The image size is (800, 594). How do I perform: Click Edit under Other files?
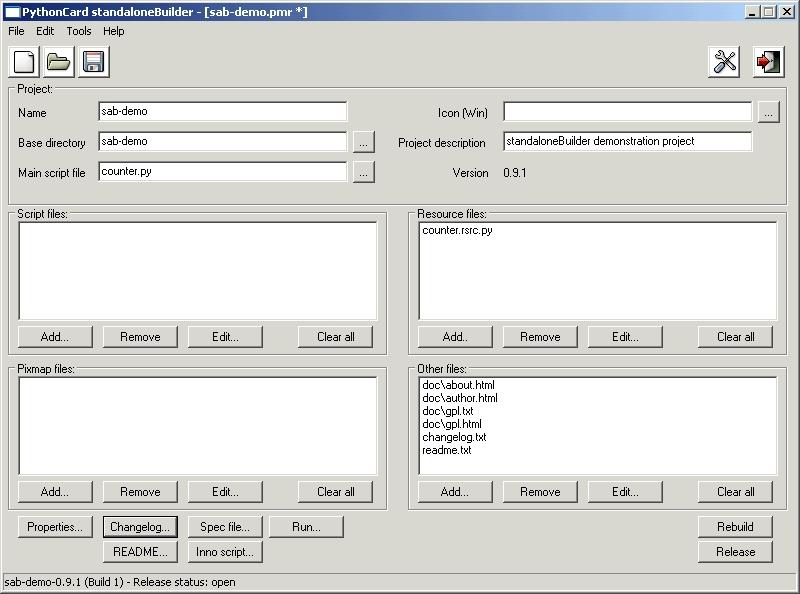[626, 492]
